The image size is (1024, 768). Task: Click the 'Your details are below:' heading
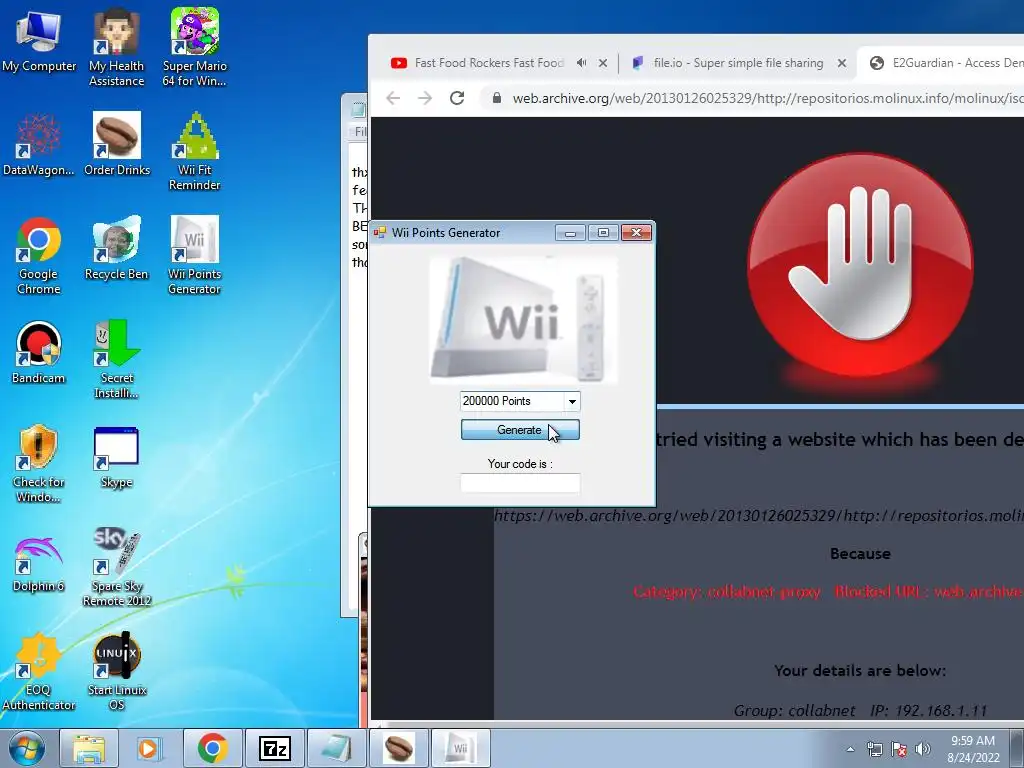[860, 671]
